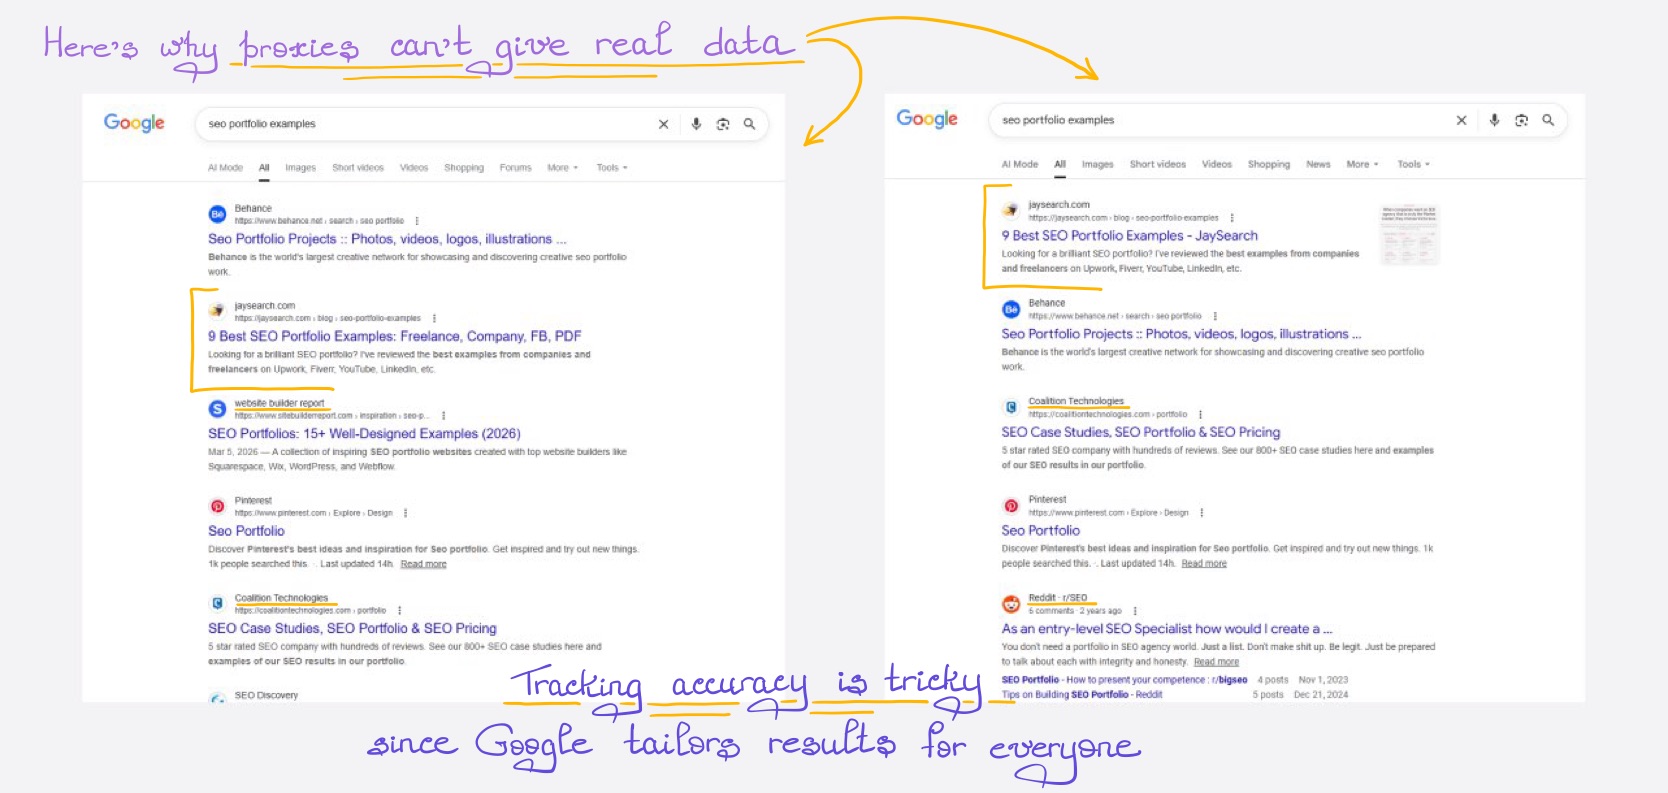Click the Coalition Technologies favicon in the right window

[x=1011, y=407]
